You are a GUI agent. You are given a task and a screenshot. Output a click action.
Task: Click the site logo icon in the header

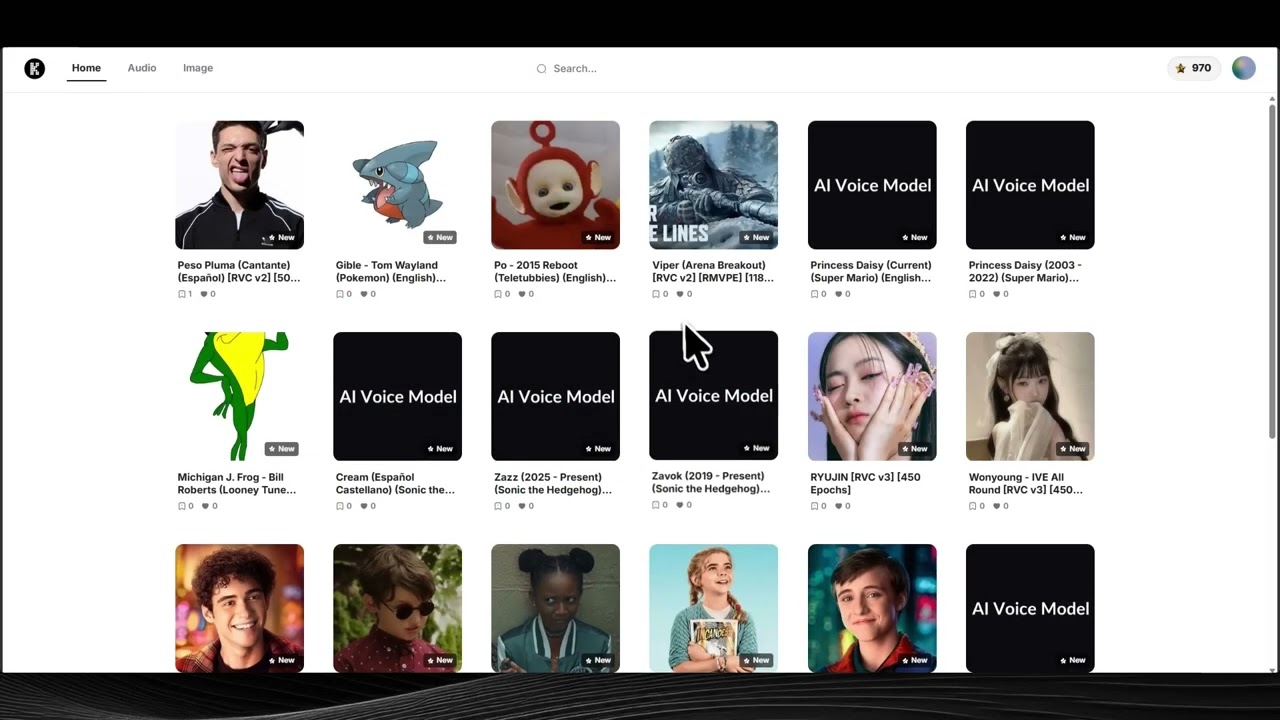coord(35,69)
